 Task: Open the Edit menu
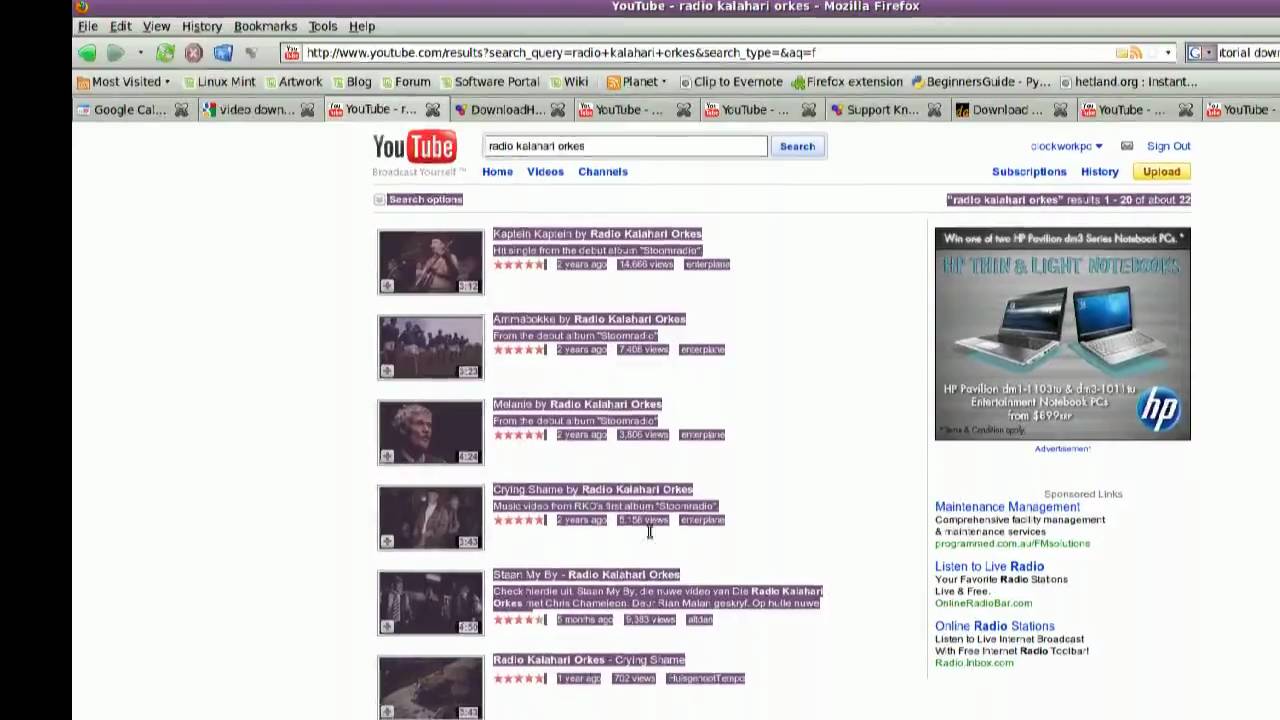(x=121, y=26)
